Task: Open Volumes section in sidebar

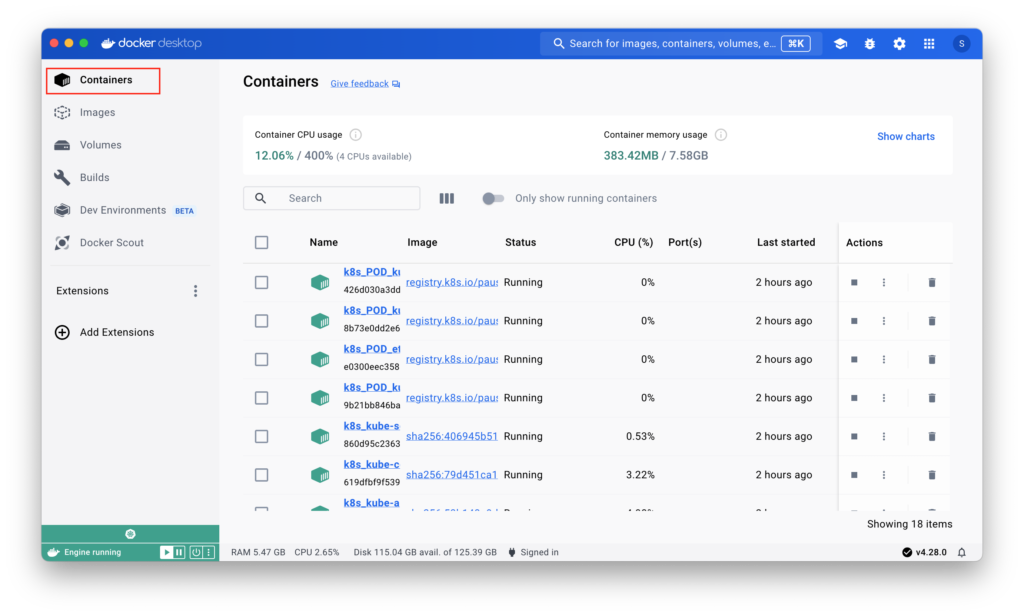Action: [x=100, y=145]
